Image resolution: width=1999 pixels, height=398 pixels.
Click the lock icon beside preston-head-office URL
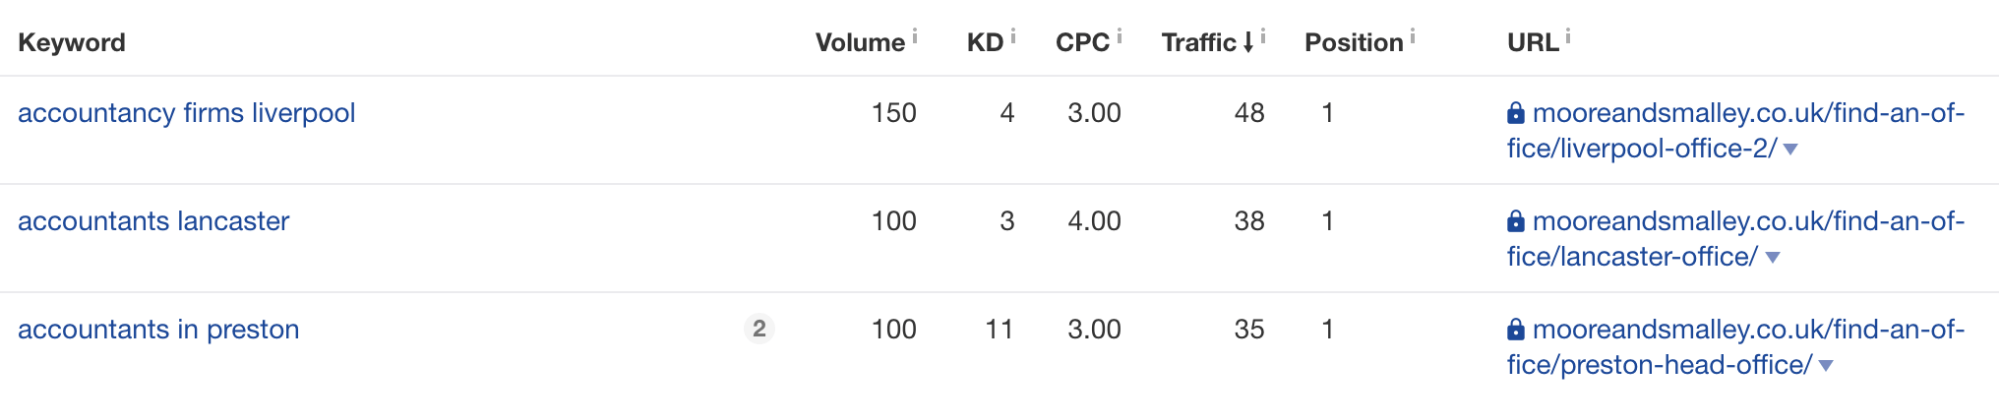coord(1516,329)
